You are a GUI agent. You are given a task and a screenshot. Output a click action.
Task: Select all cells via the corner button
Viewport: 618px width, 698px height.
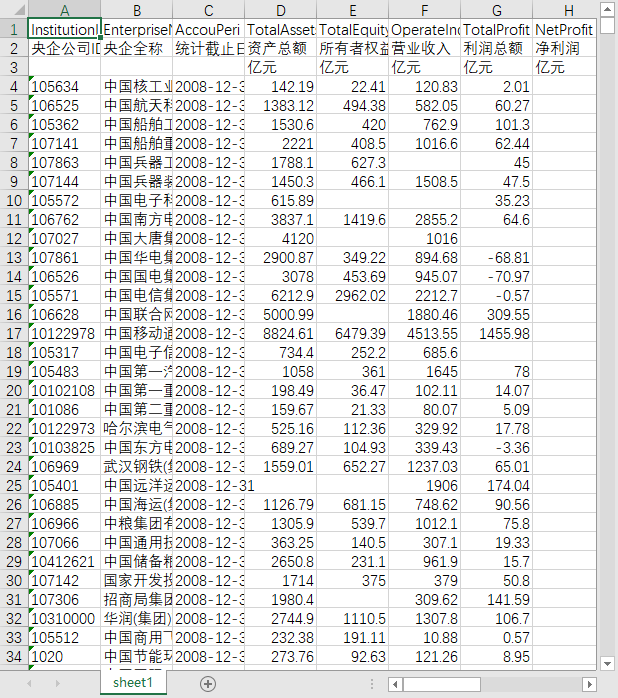pyautogui.click(x=14, y=9)
